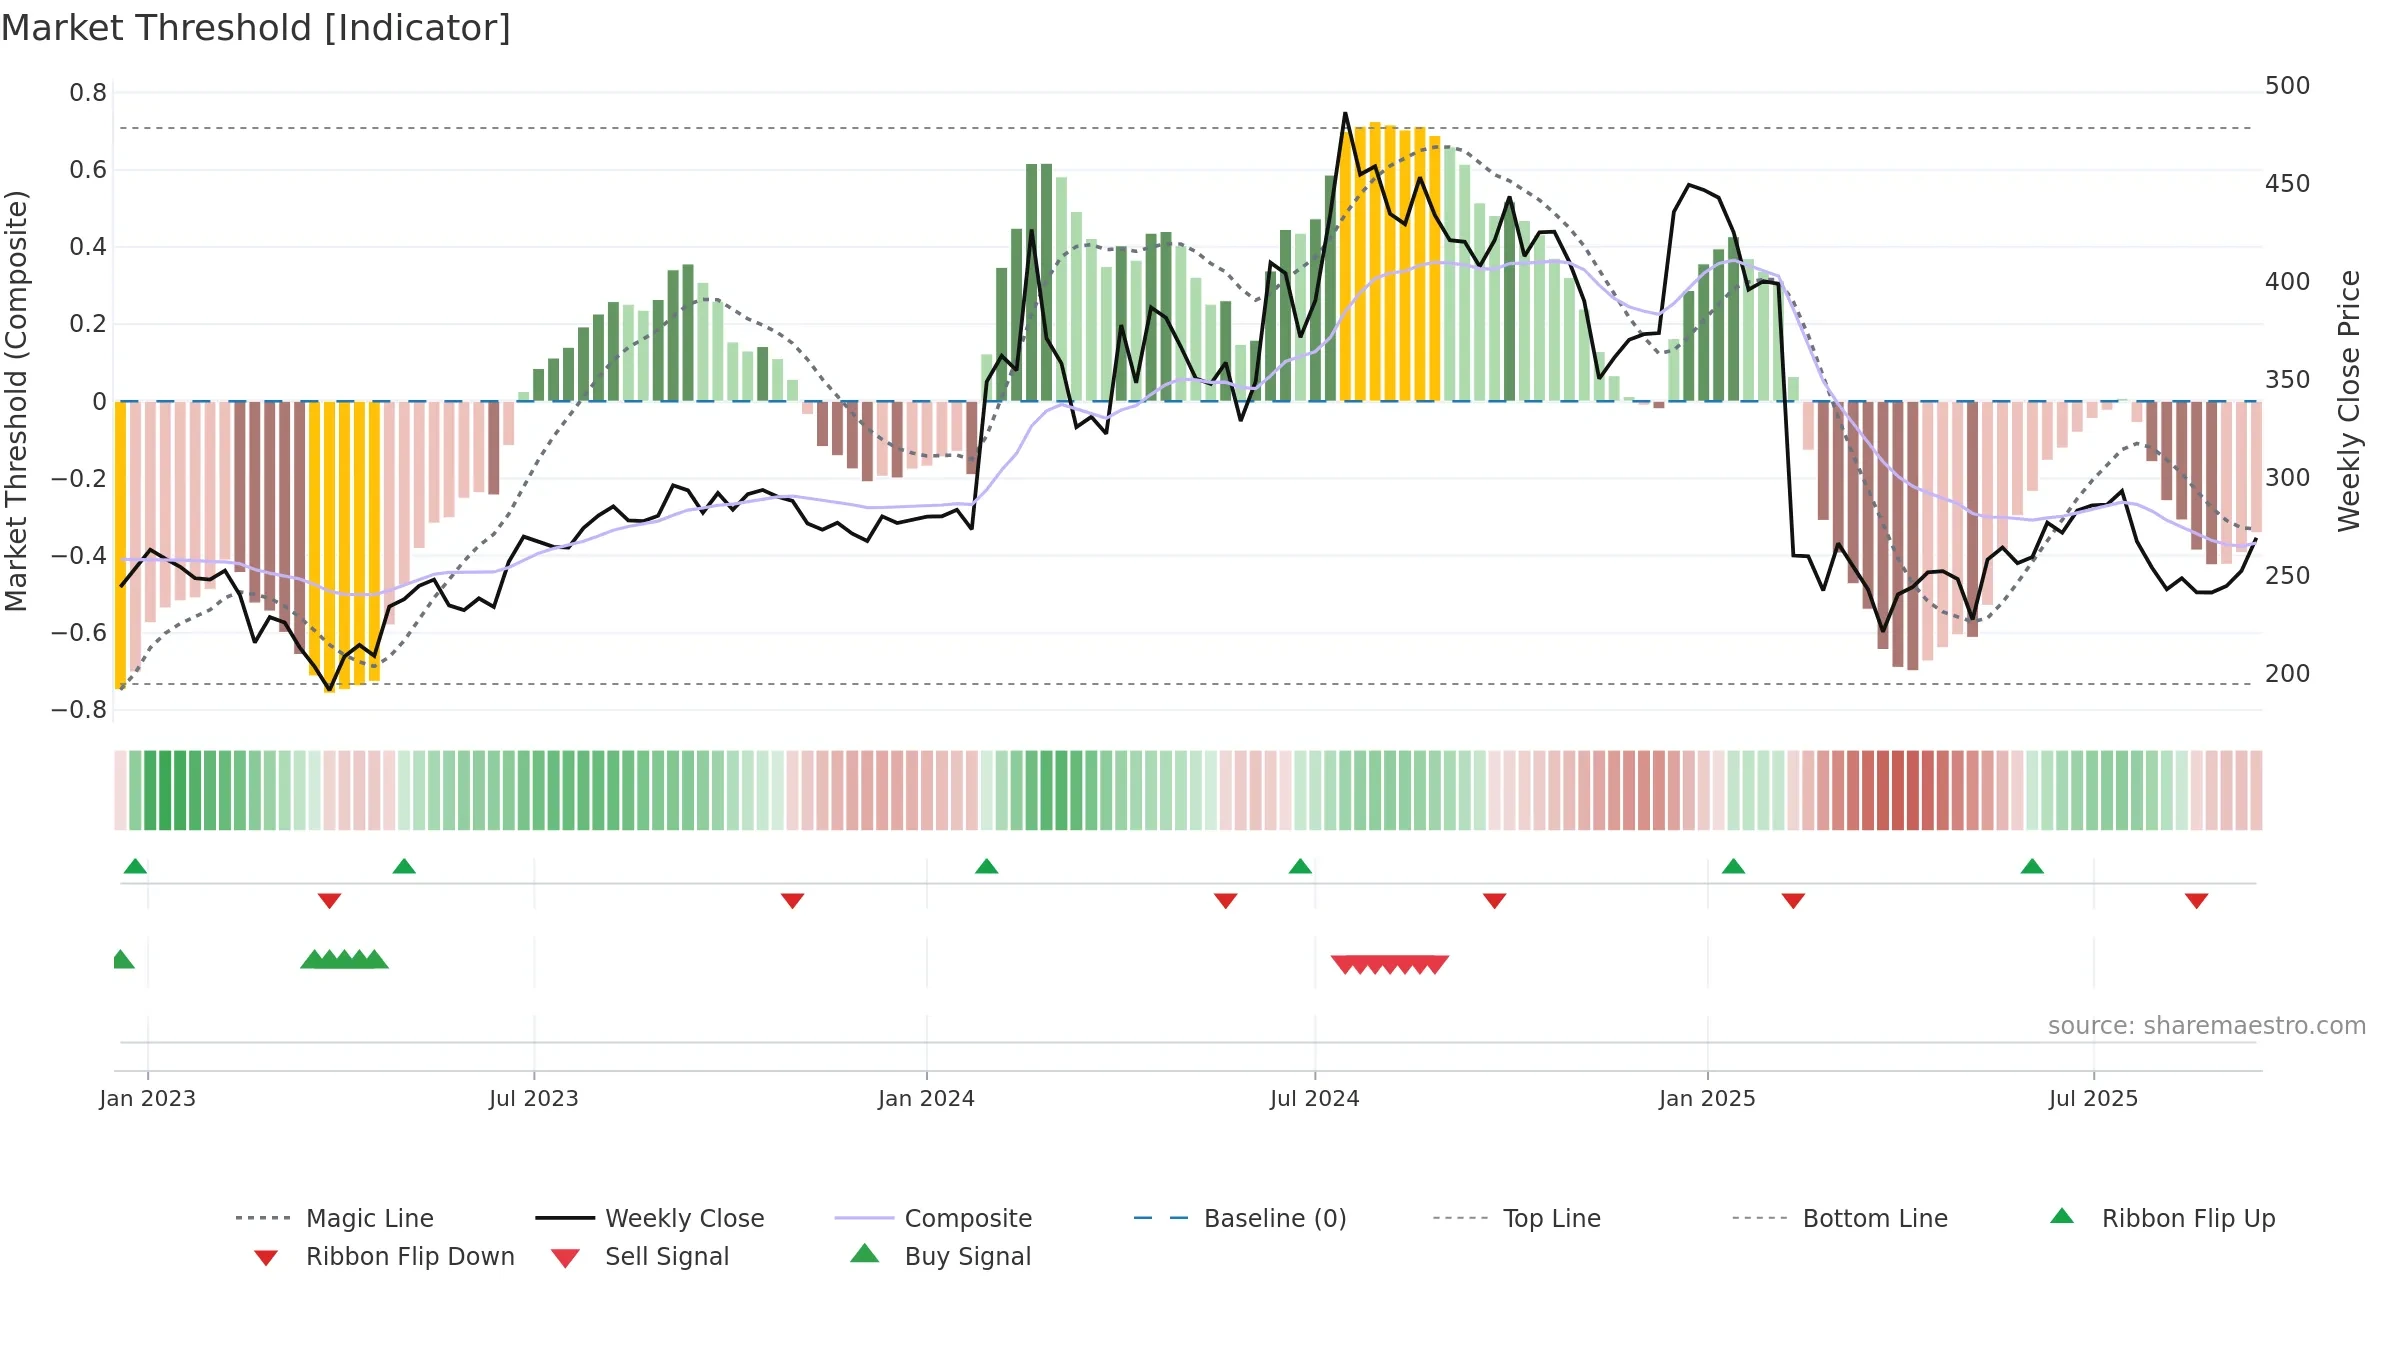This screenshot has width=2400, height=1350.
Task: Toggle the Buy Signal legend entry
Action: (940, 1256)
